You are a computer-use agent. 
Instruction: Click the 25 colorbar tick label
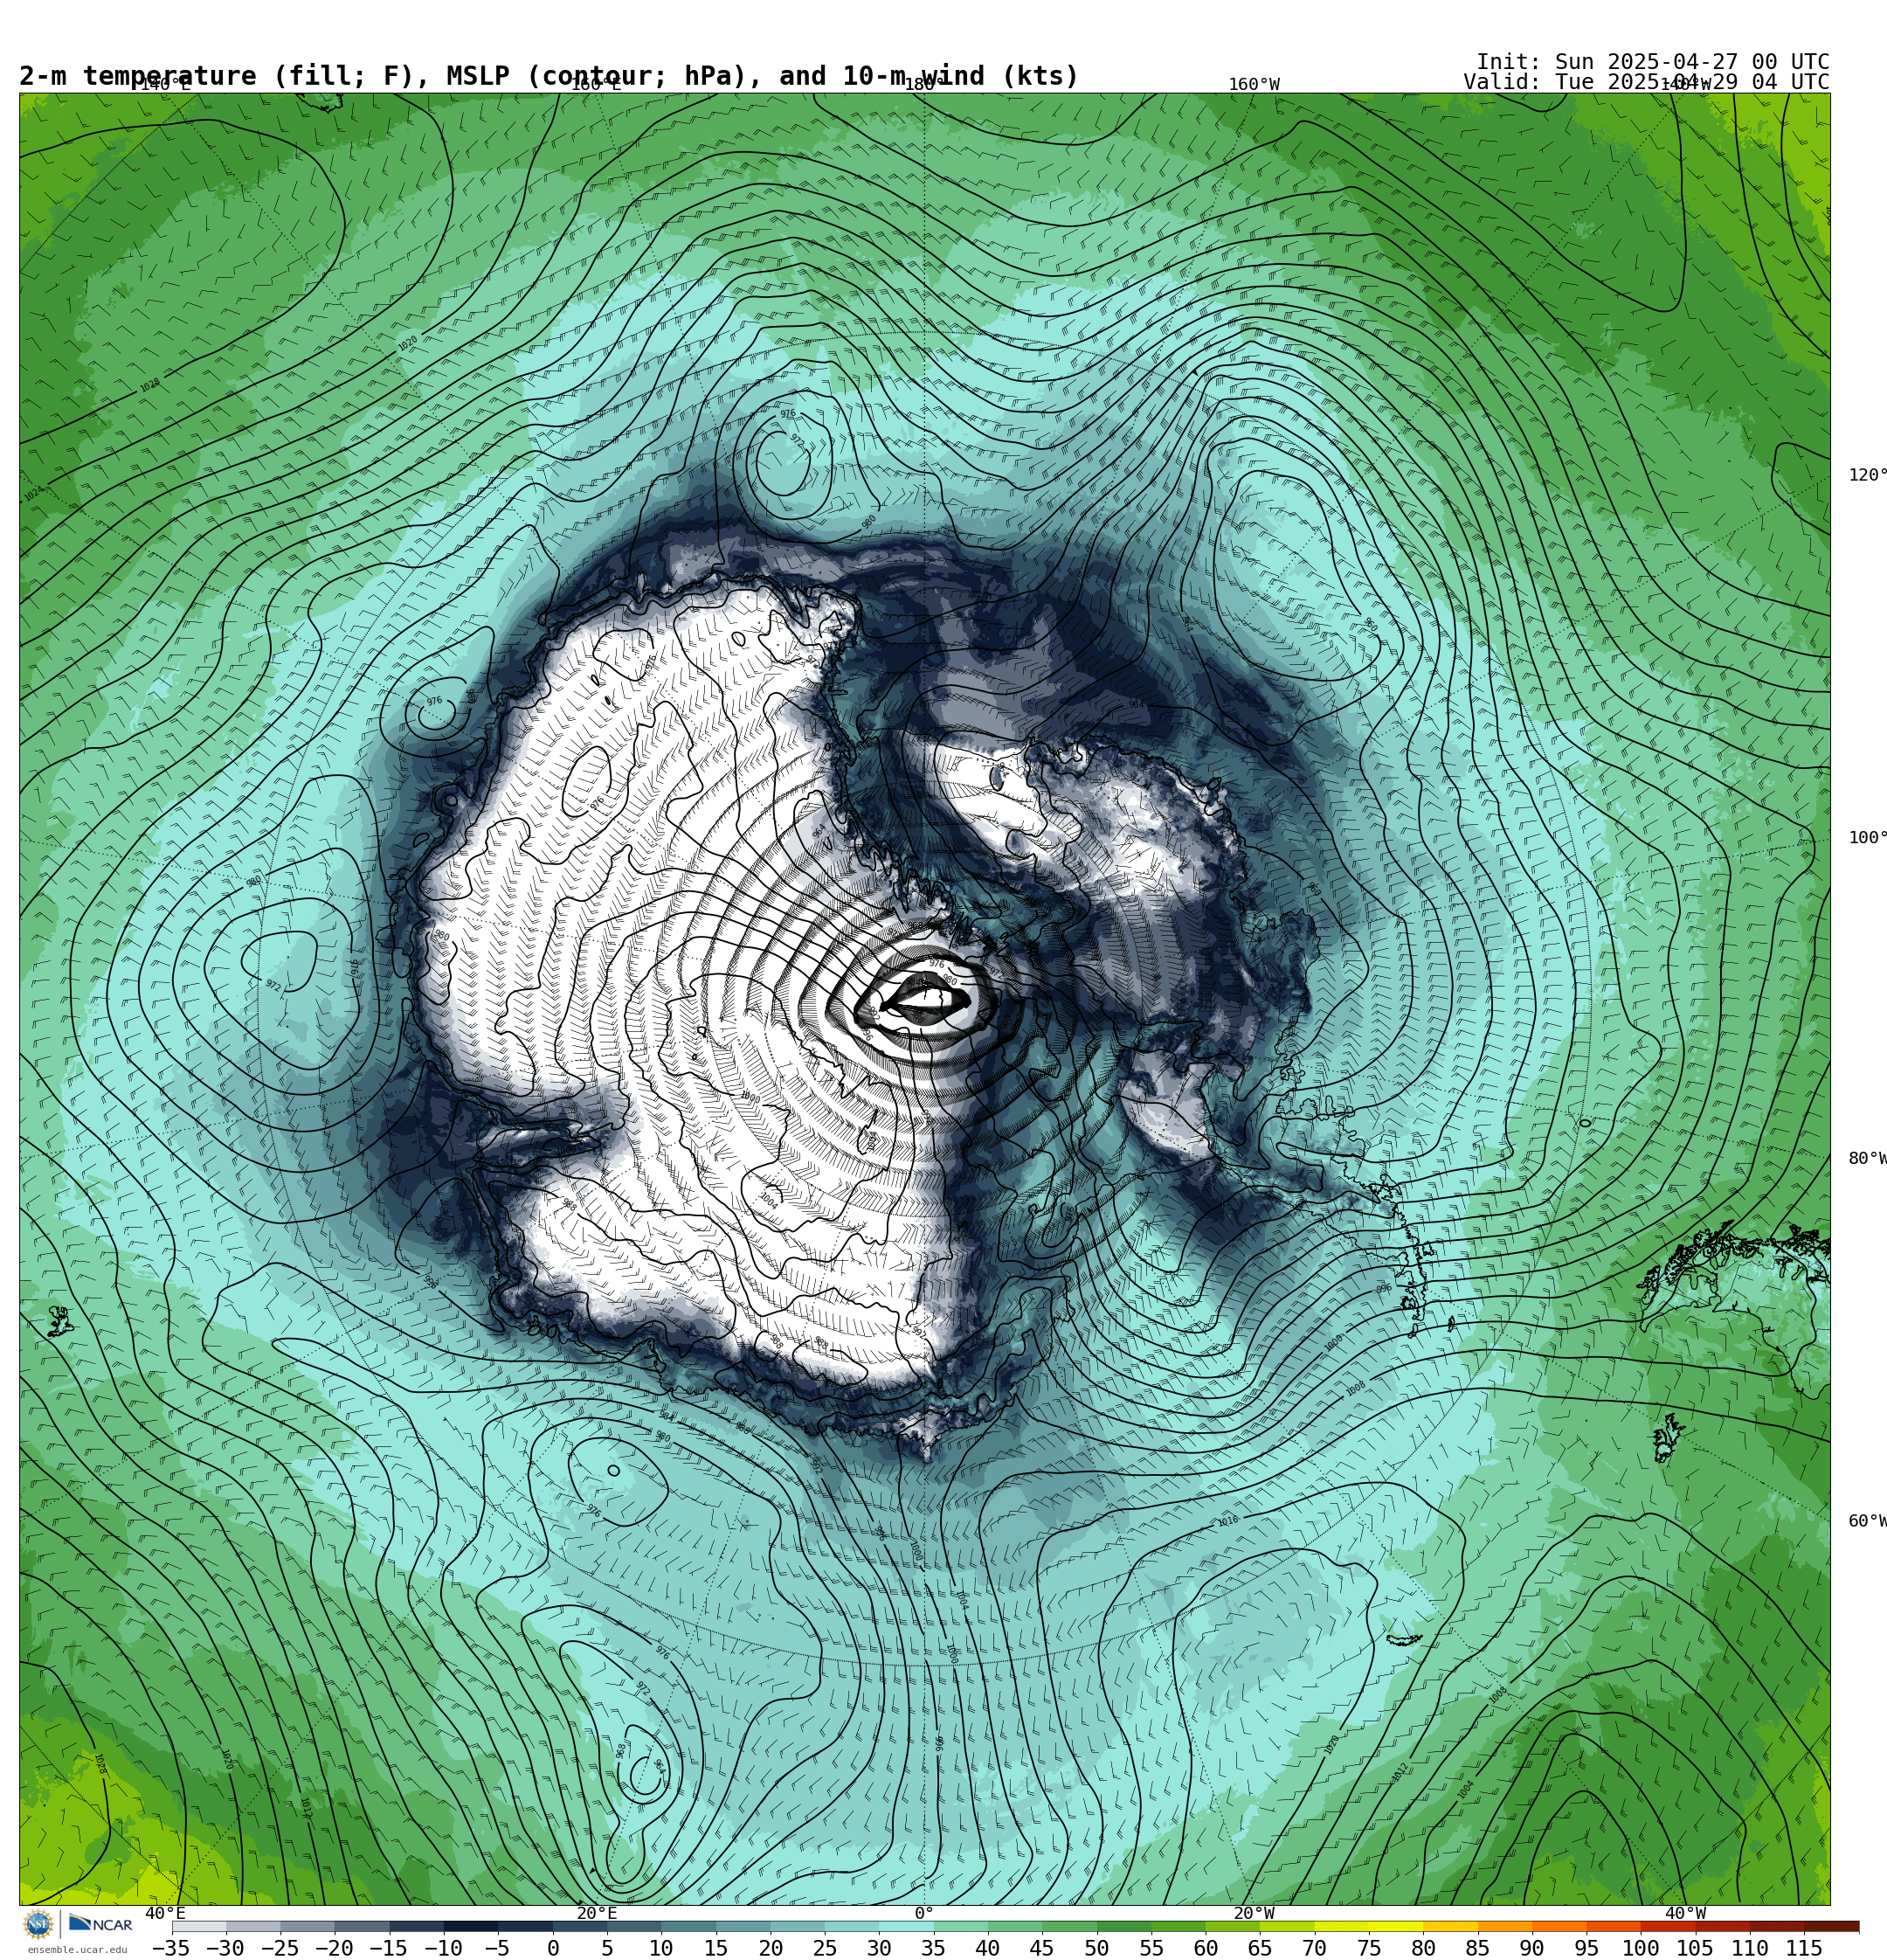tap(825, 1948)
